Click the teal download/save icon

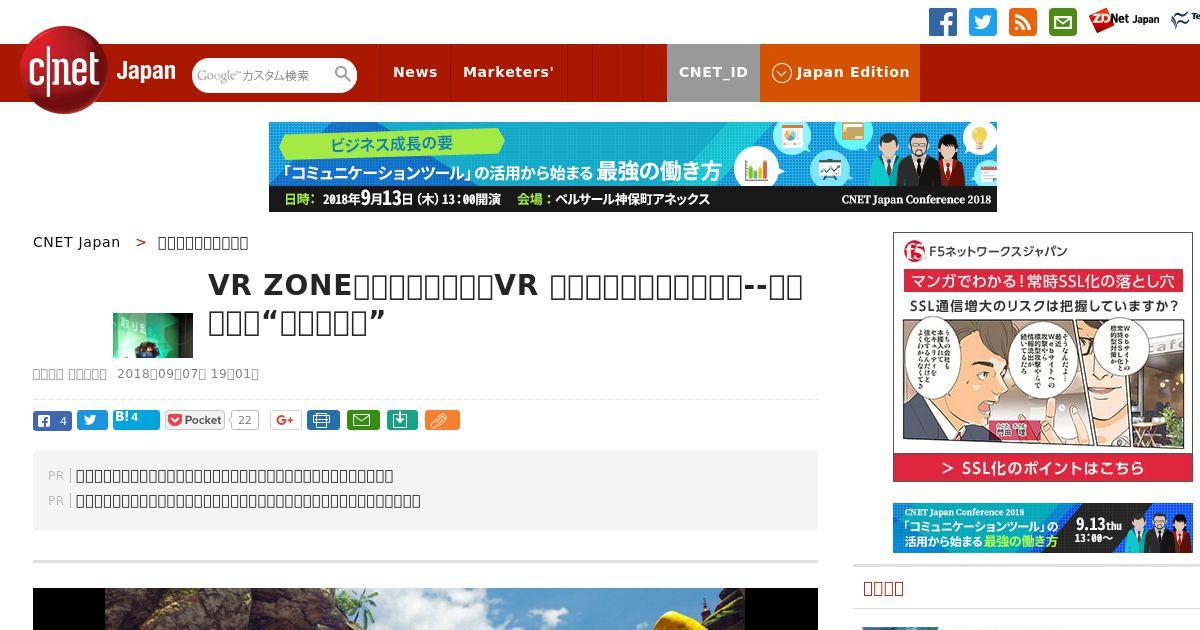[401, 421]
